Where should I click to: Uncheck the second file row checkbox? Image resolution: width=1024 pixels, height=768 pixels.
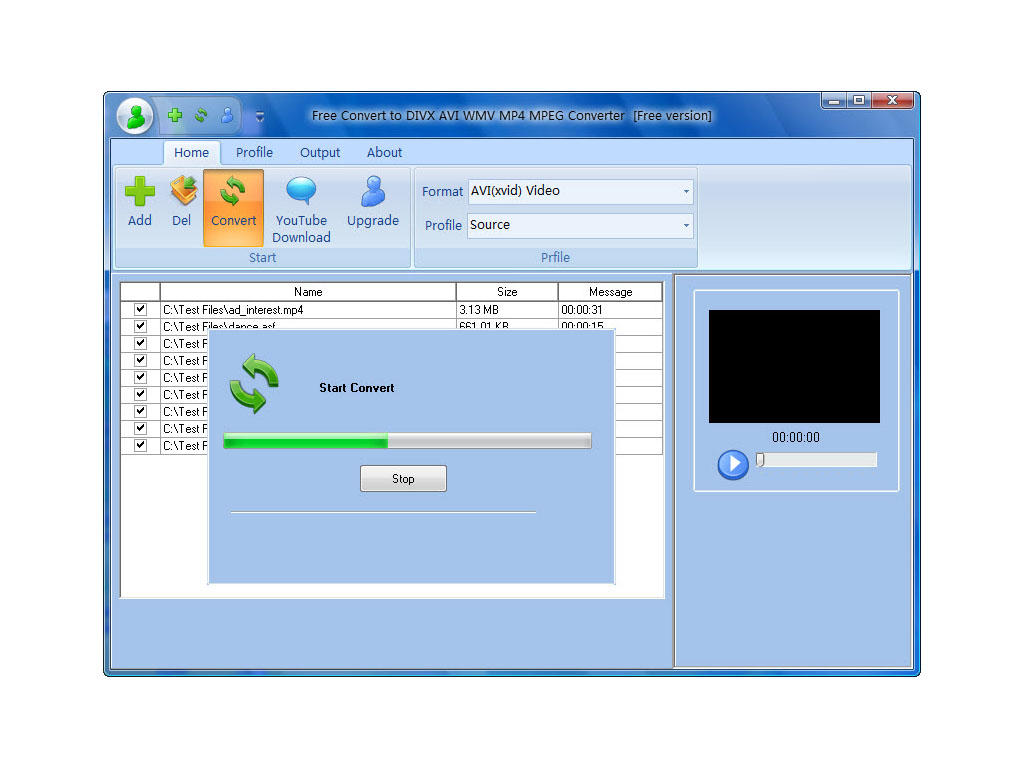click(x=140, y=326)
